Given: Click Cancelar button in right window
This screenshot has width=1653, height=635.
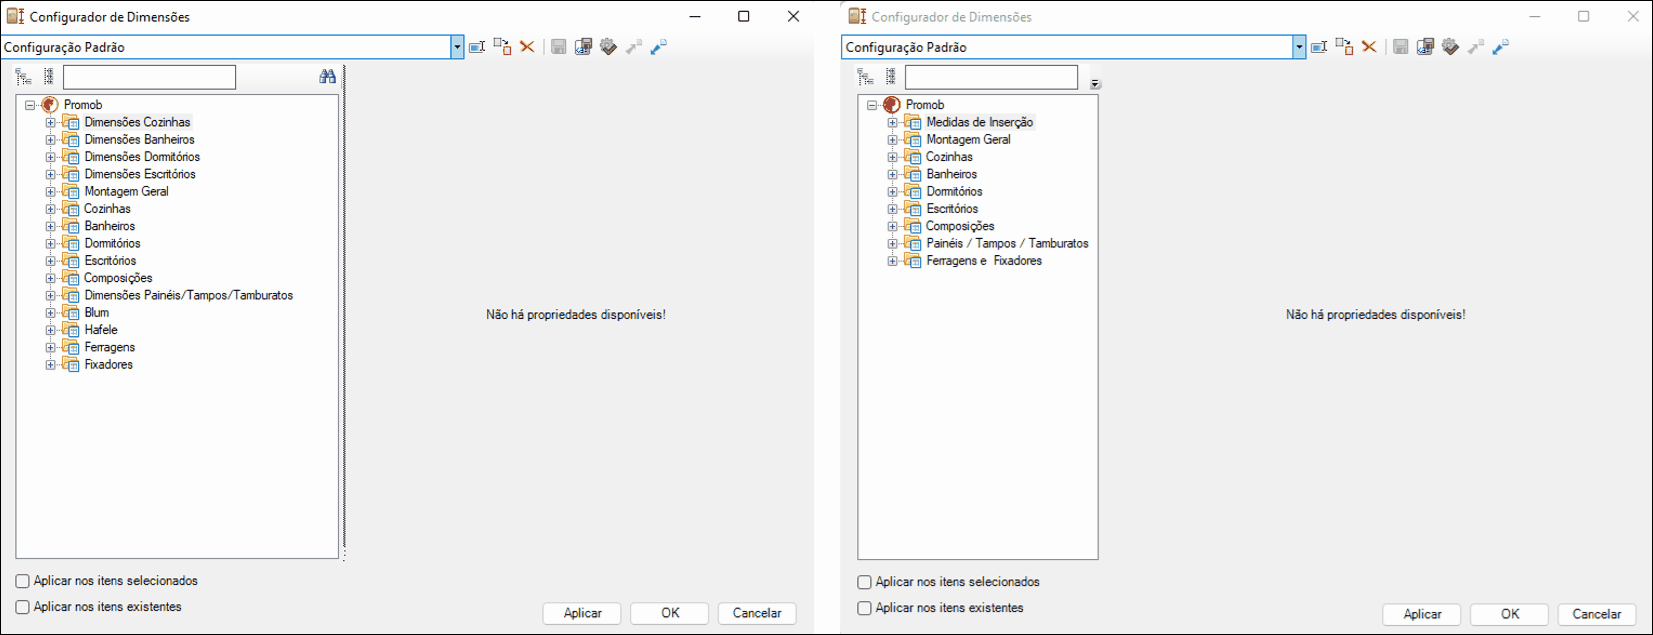Looking at the screenshot, I should (1597, 614).
